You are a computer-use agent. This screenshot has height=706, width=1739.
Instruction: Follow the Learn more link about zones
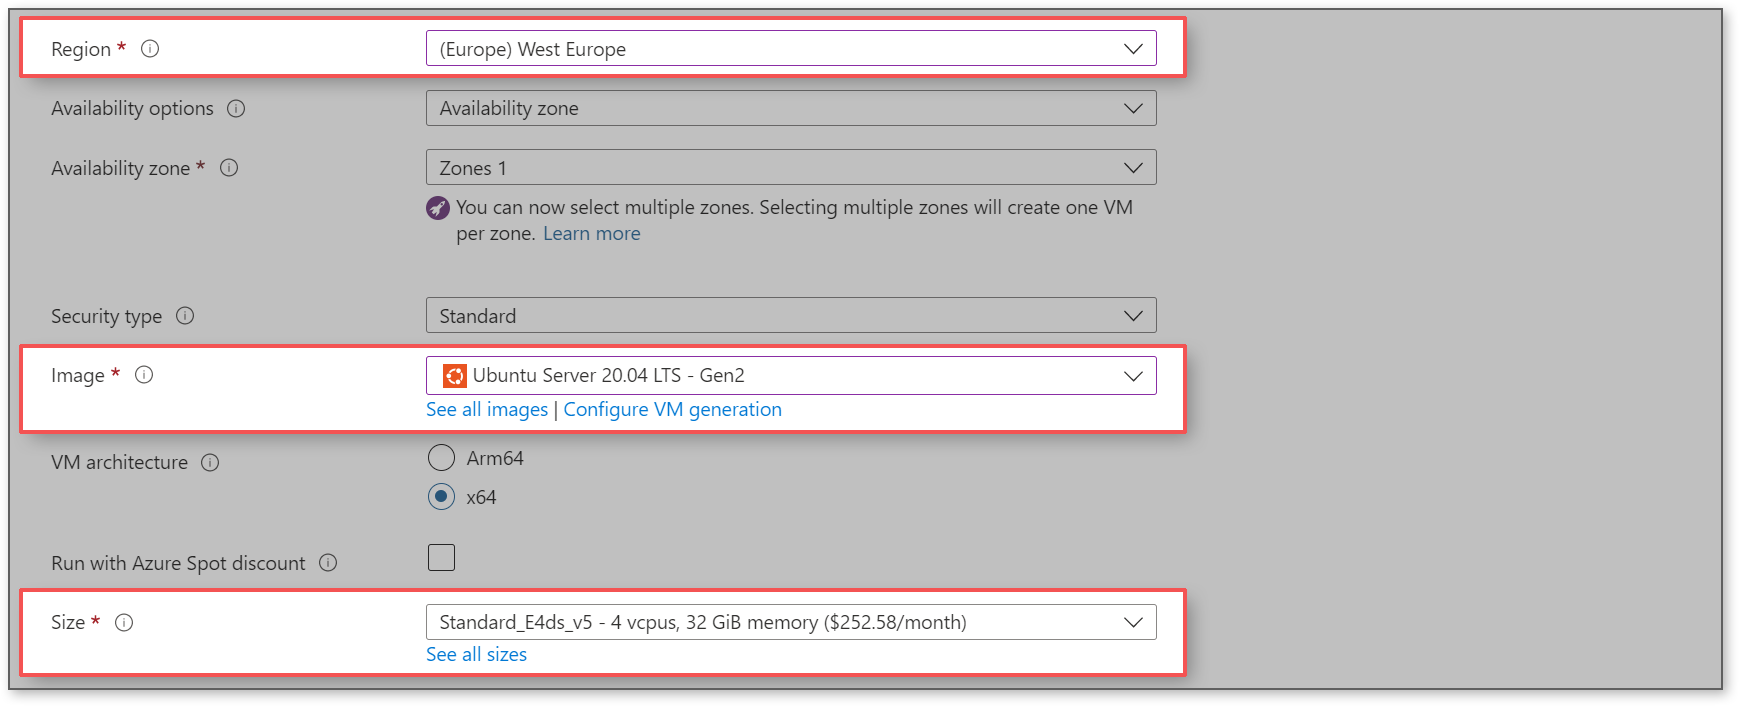592,233
